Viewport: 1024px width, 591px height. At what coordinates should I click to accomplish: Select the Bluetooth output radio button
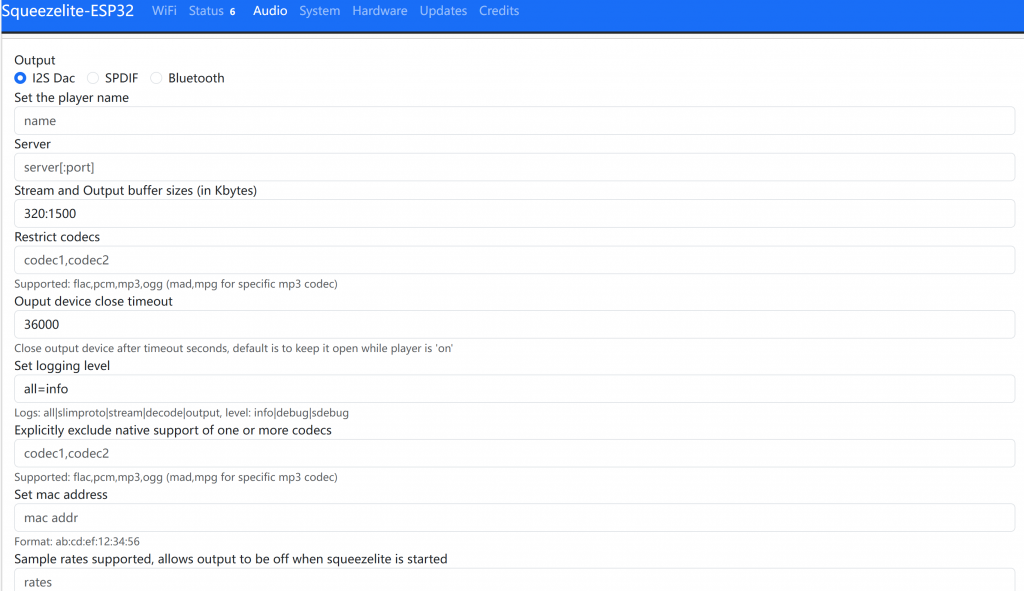(x=157, y=78)
